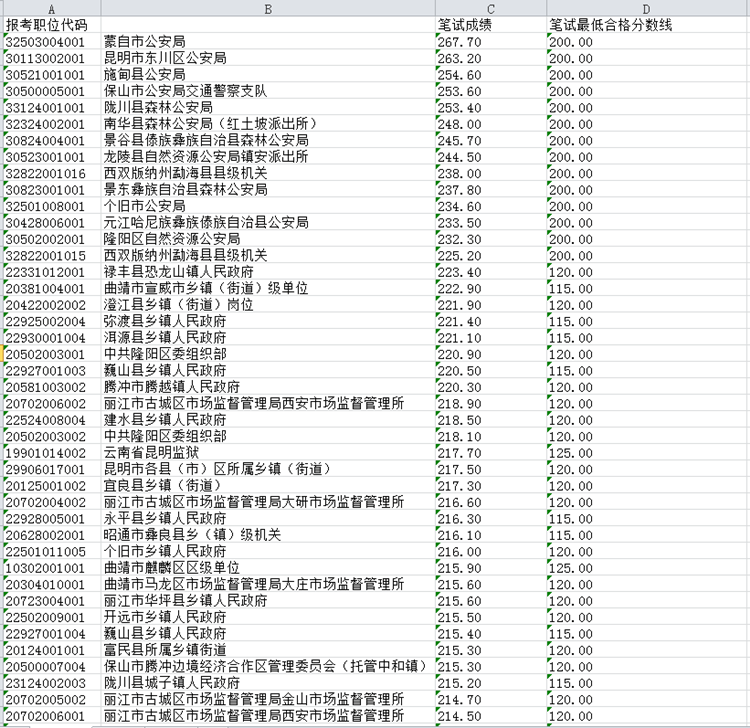Select the 宜良县乡镇（街道） cell
Image resolution: width=750 pixels, height=728 pixels.
(x=268, y=485)
